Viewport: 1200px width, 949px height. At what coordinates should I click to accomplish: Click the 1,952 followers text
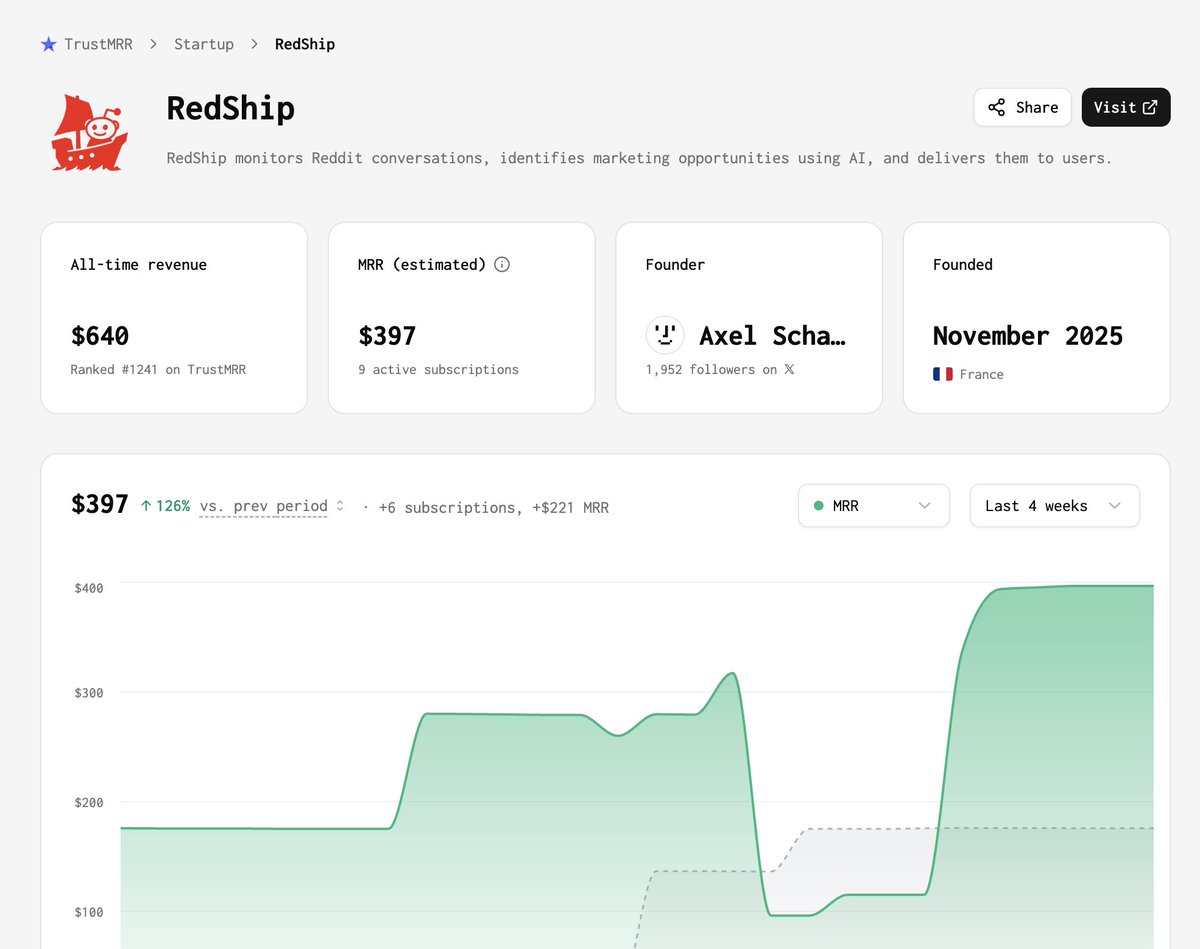coord(713,370)
